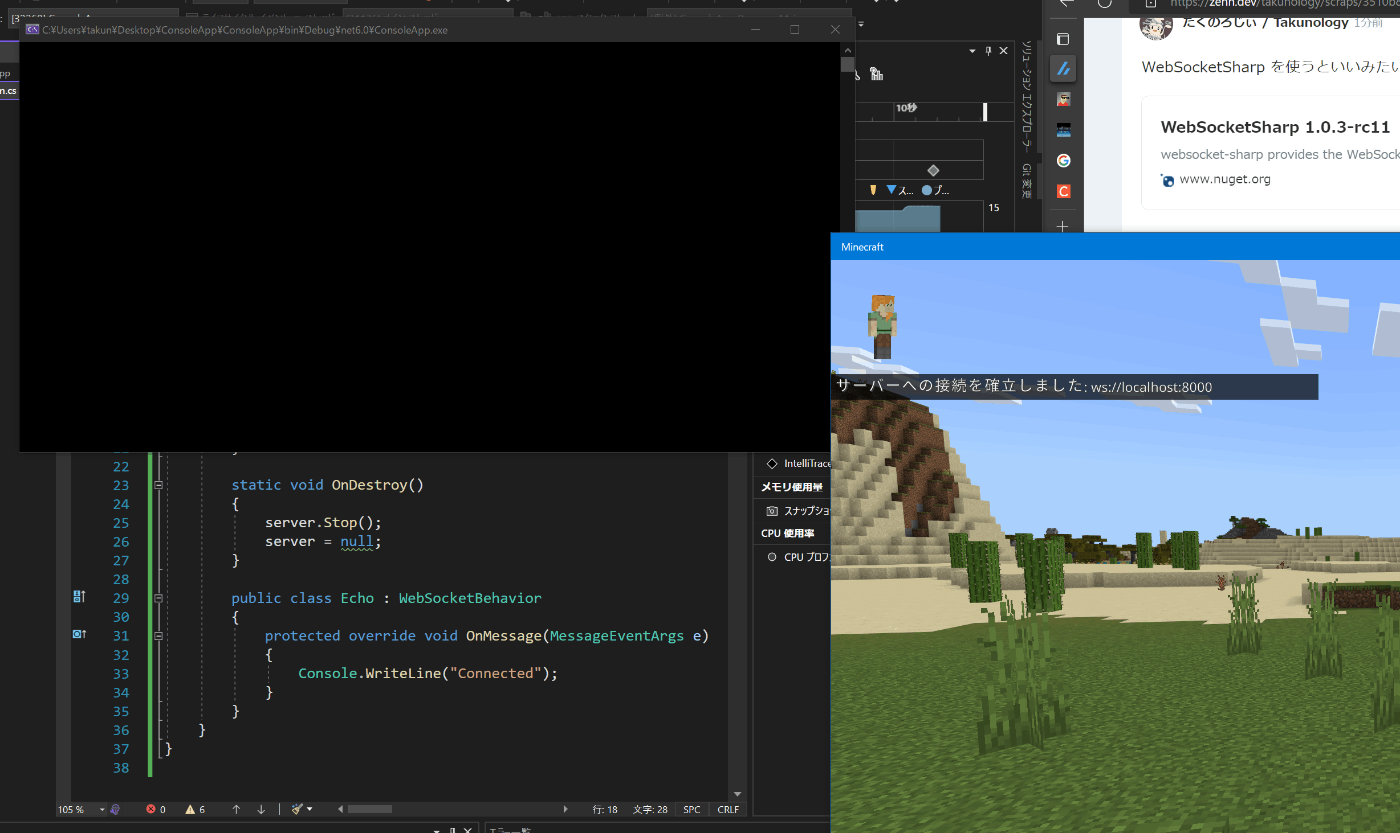Screen dimensions: 1400x833
Task: Open the Git 変更 side tab
Action: pyautogui.click(x=1026, y=180)
